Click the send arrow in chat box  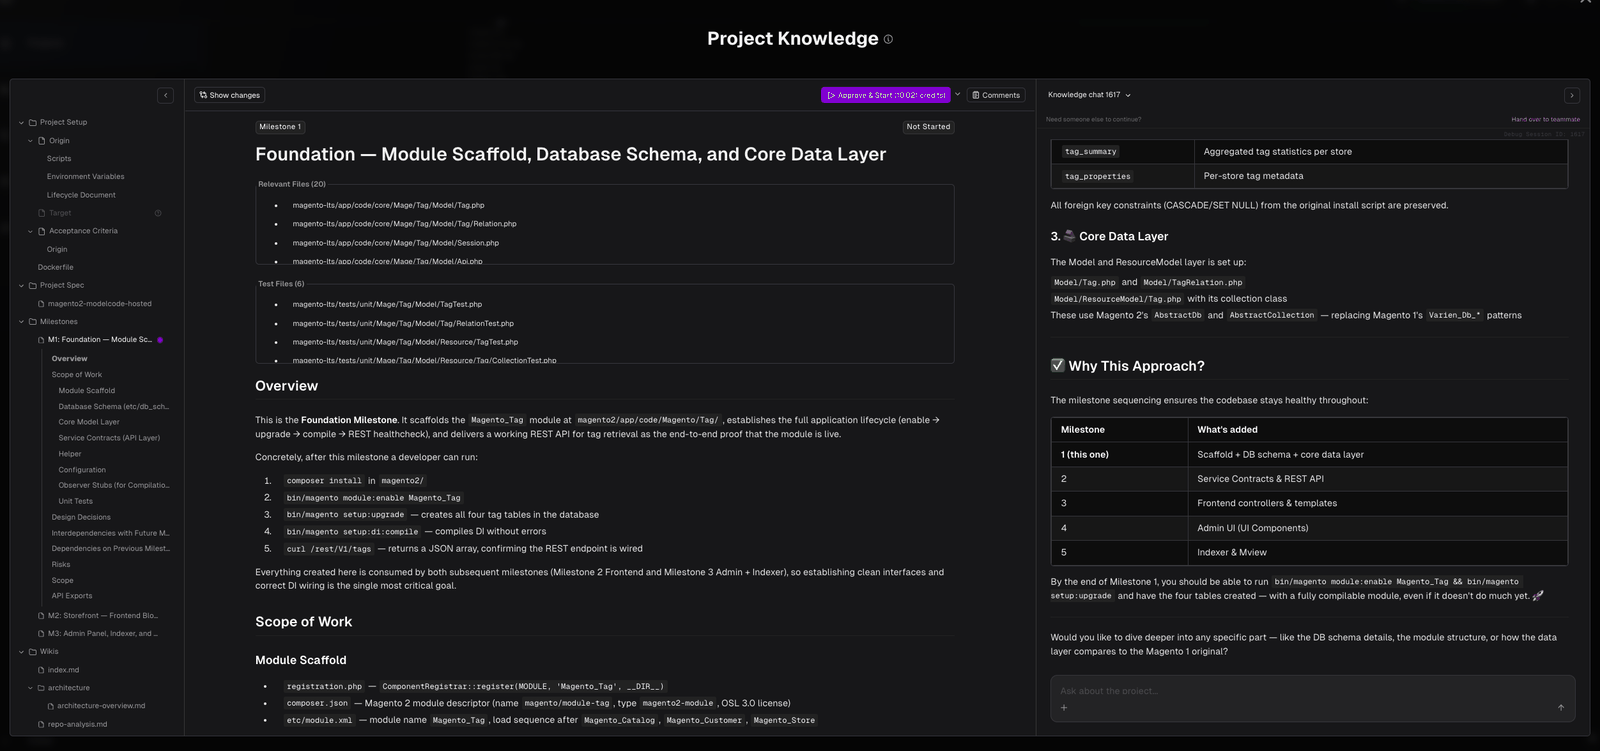(1561, 708)
